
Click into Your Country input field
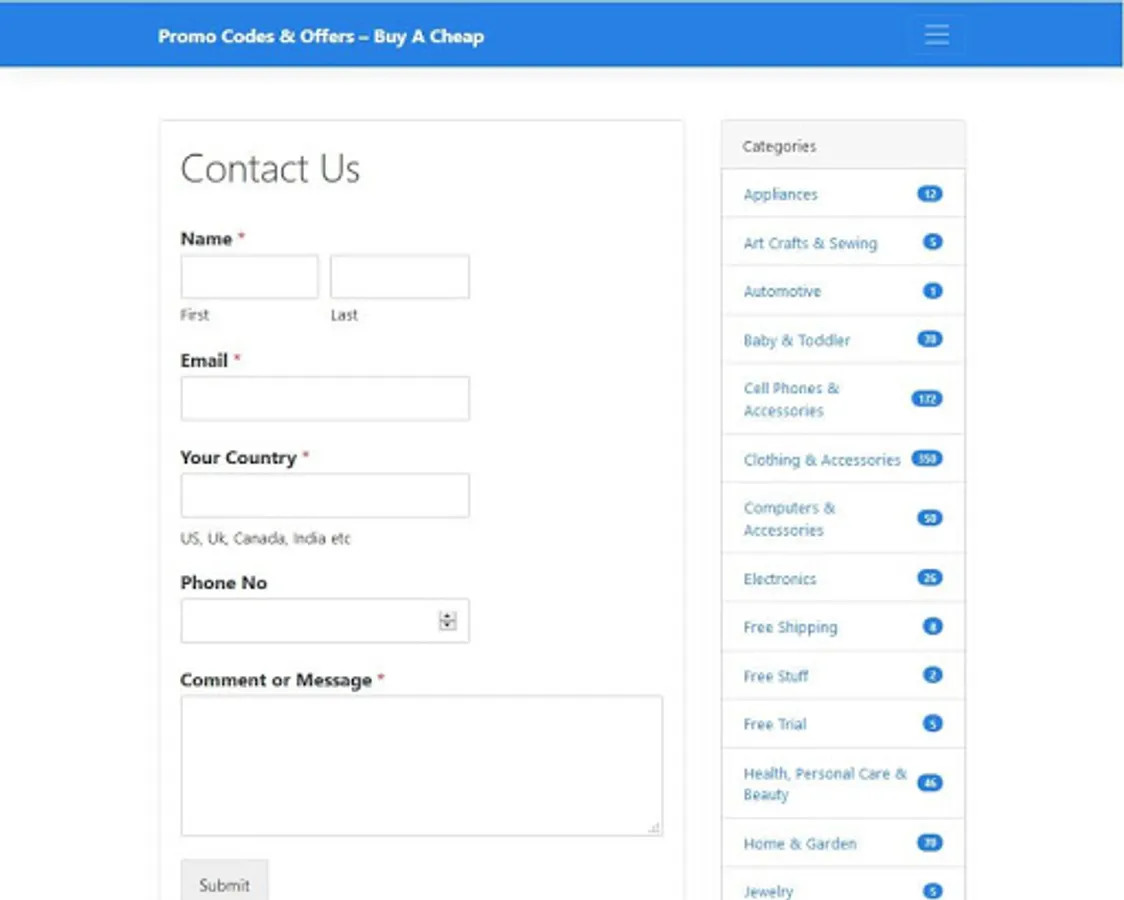pos(325,495)
